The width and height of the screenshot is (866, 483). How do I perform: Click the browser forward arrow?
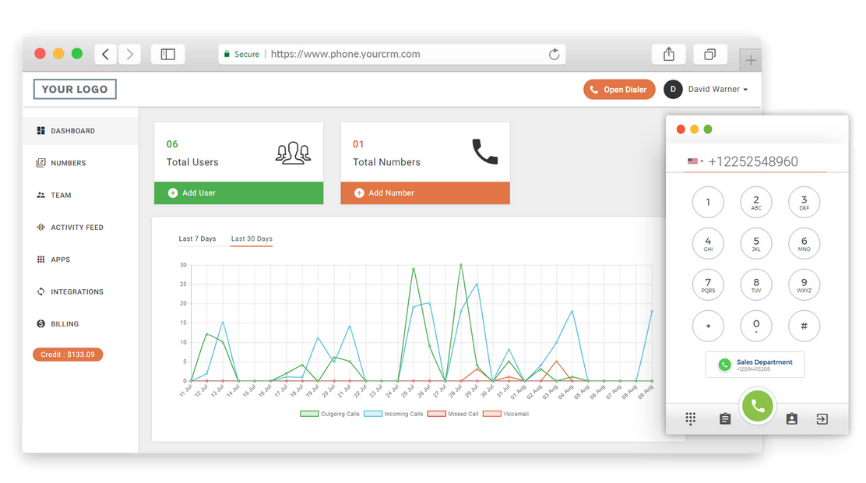(x=130, y=54)
